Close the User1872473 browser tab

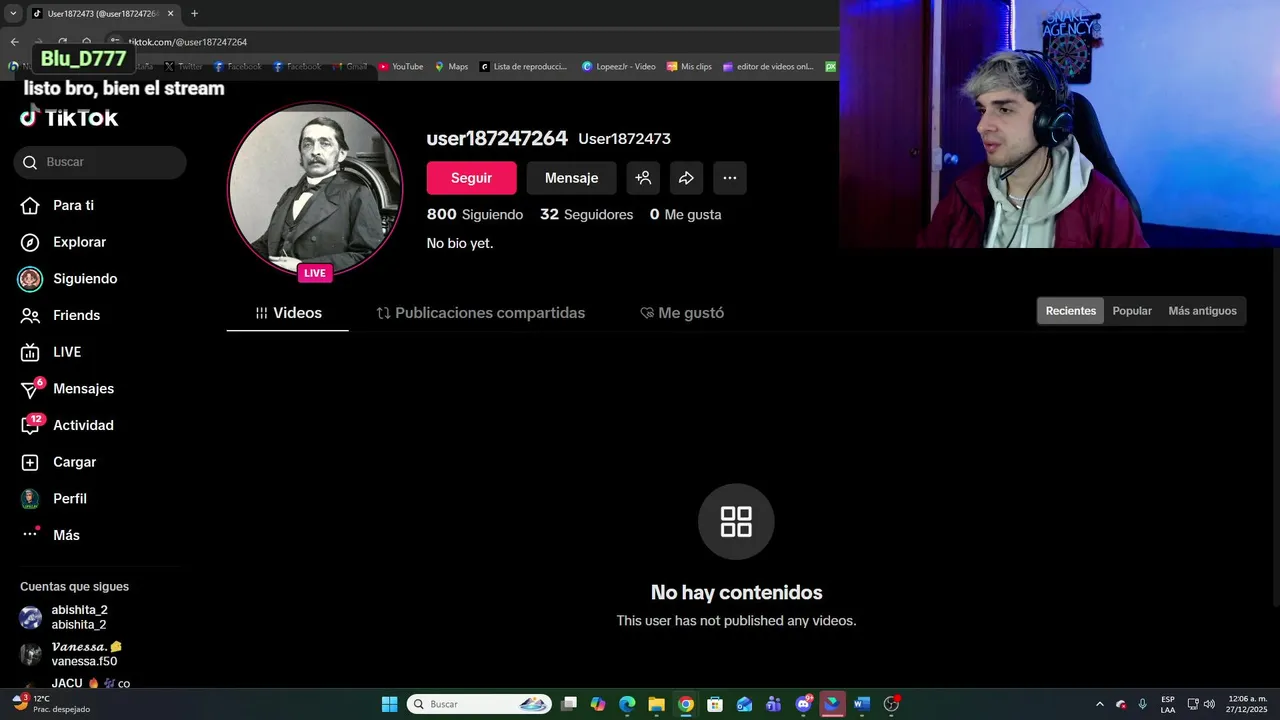pyautogui.click(x=171, y=14)
